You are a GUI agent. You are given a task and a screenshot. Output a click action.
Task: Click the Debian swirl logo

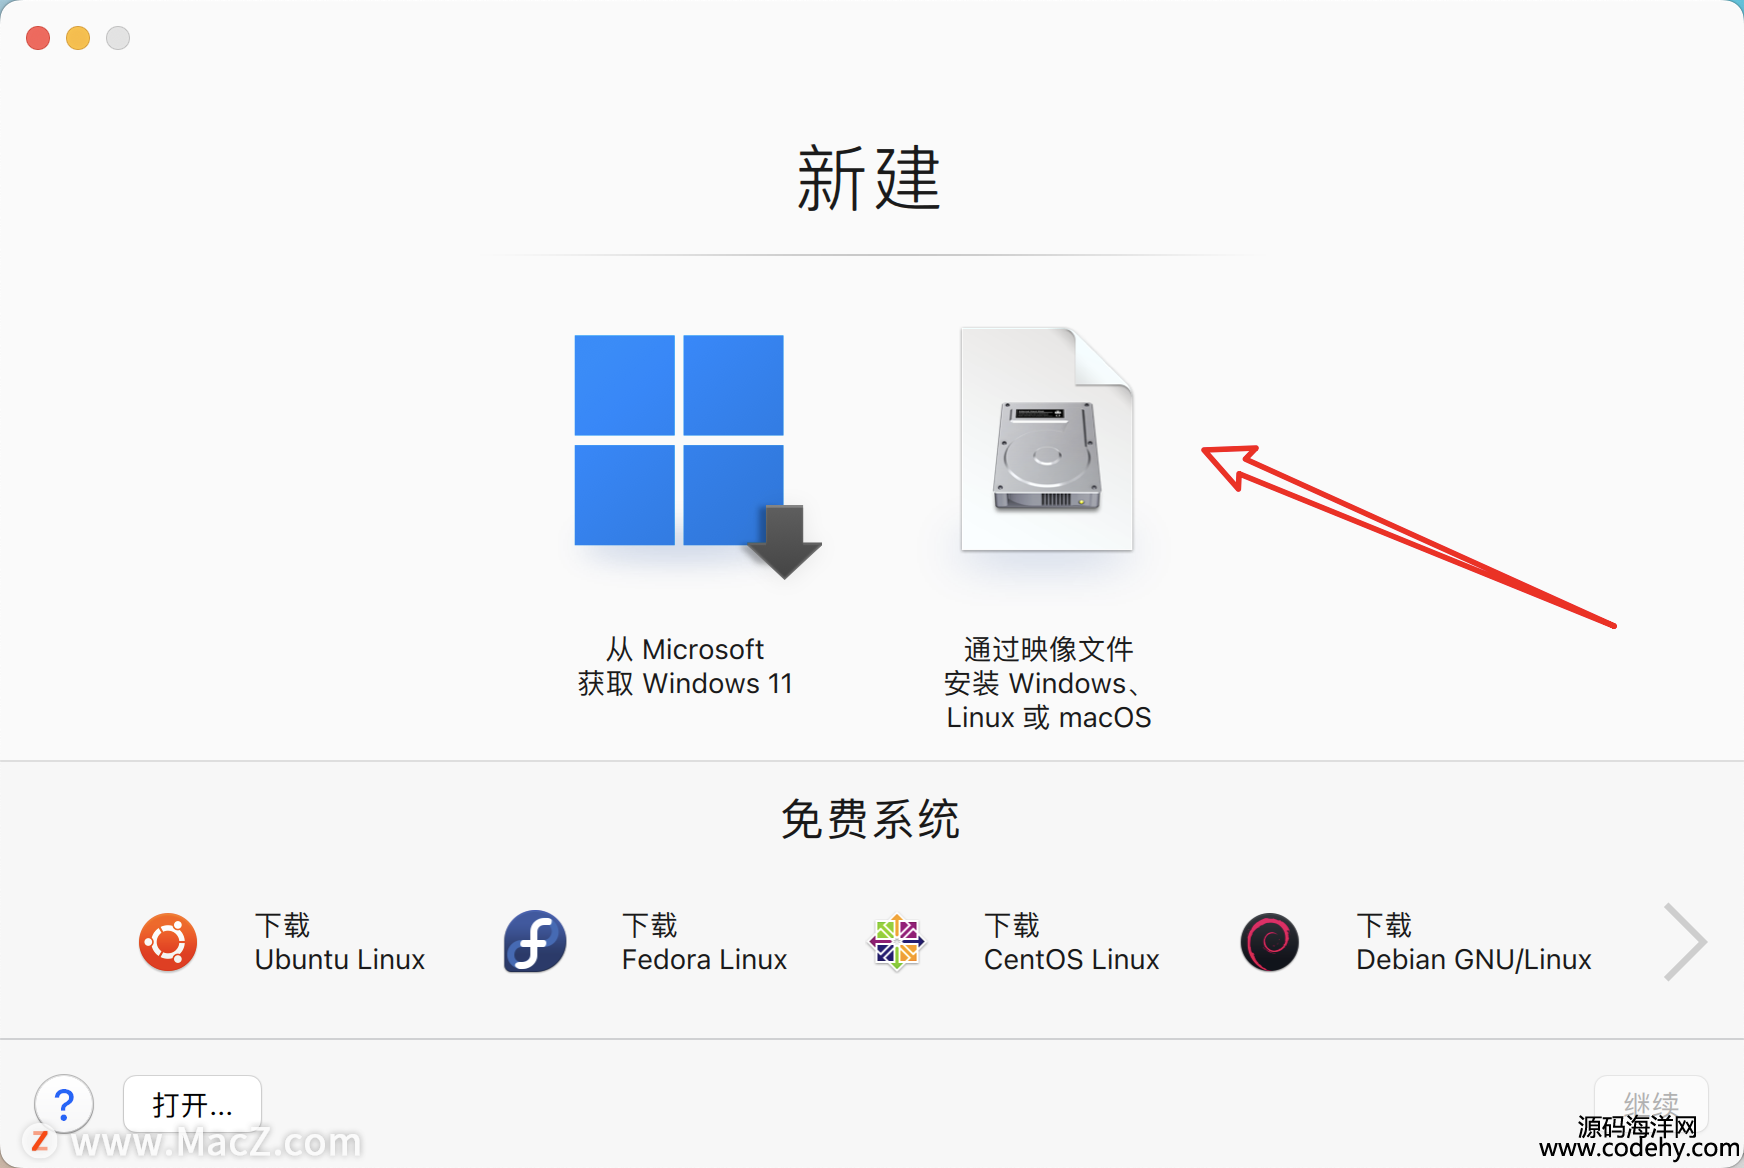click(x=1270, y=942)
